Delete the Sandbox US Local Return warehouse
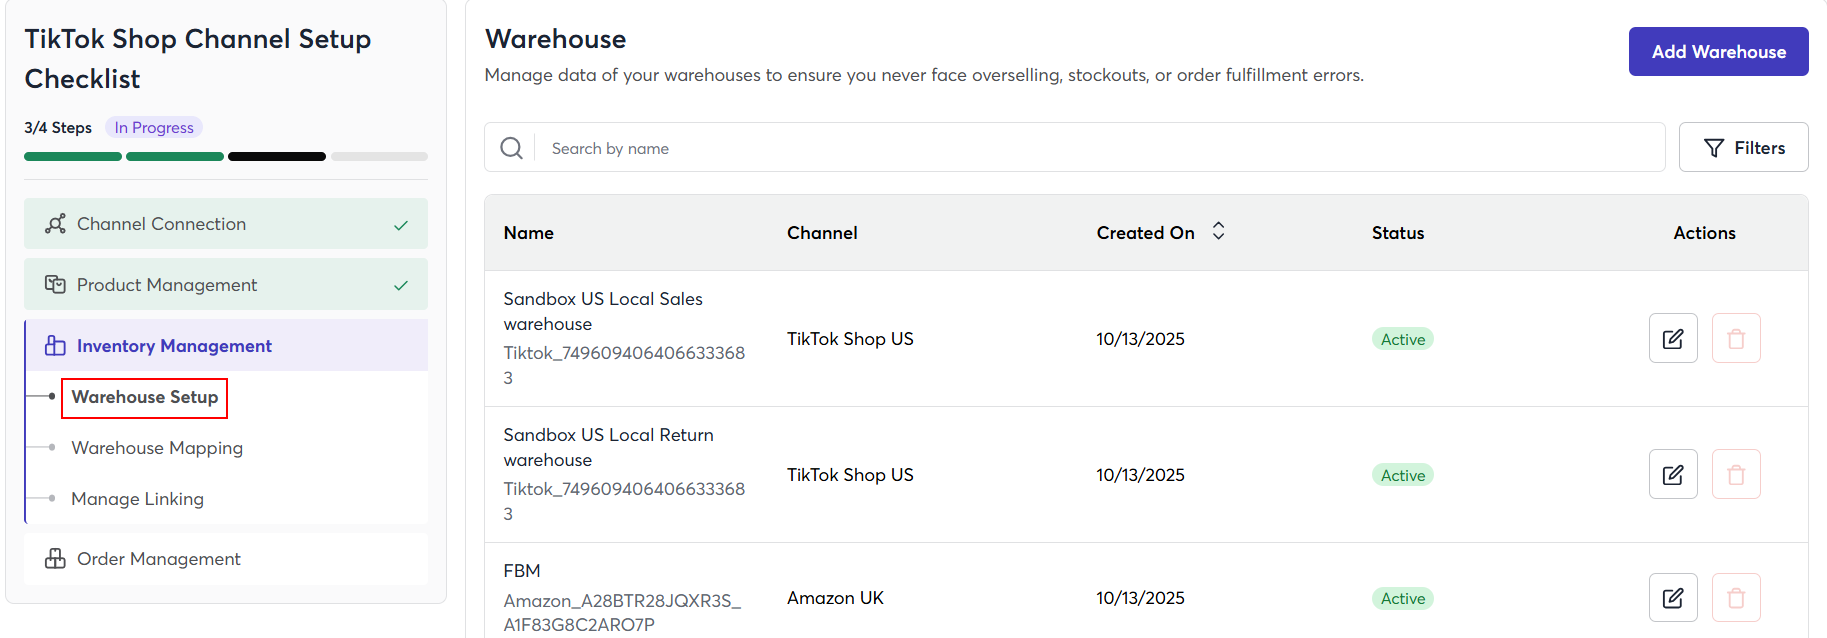 1735,475
